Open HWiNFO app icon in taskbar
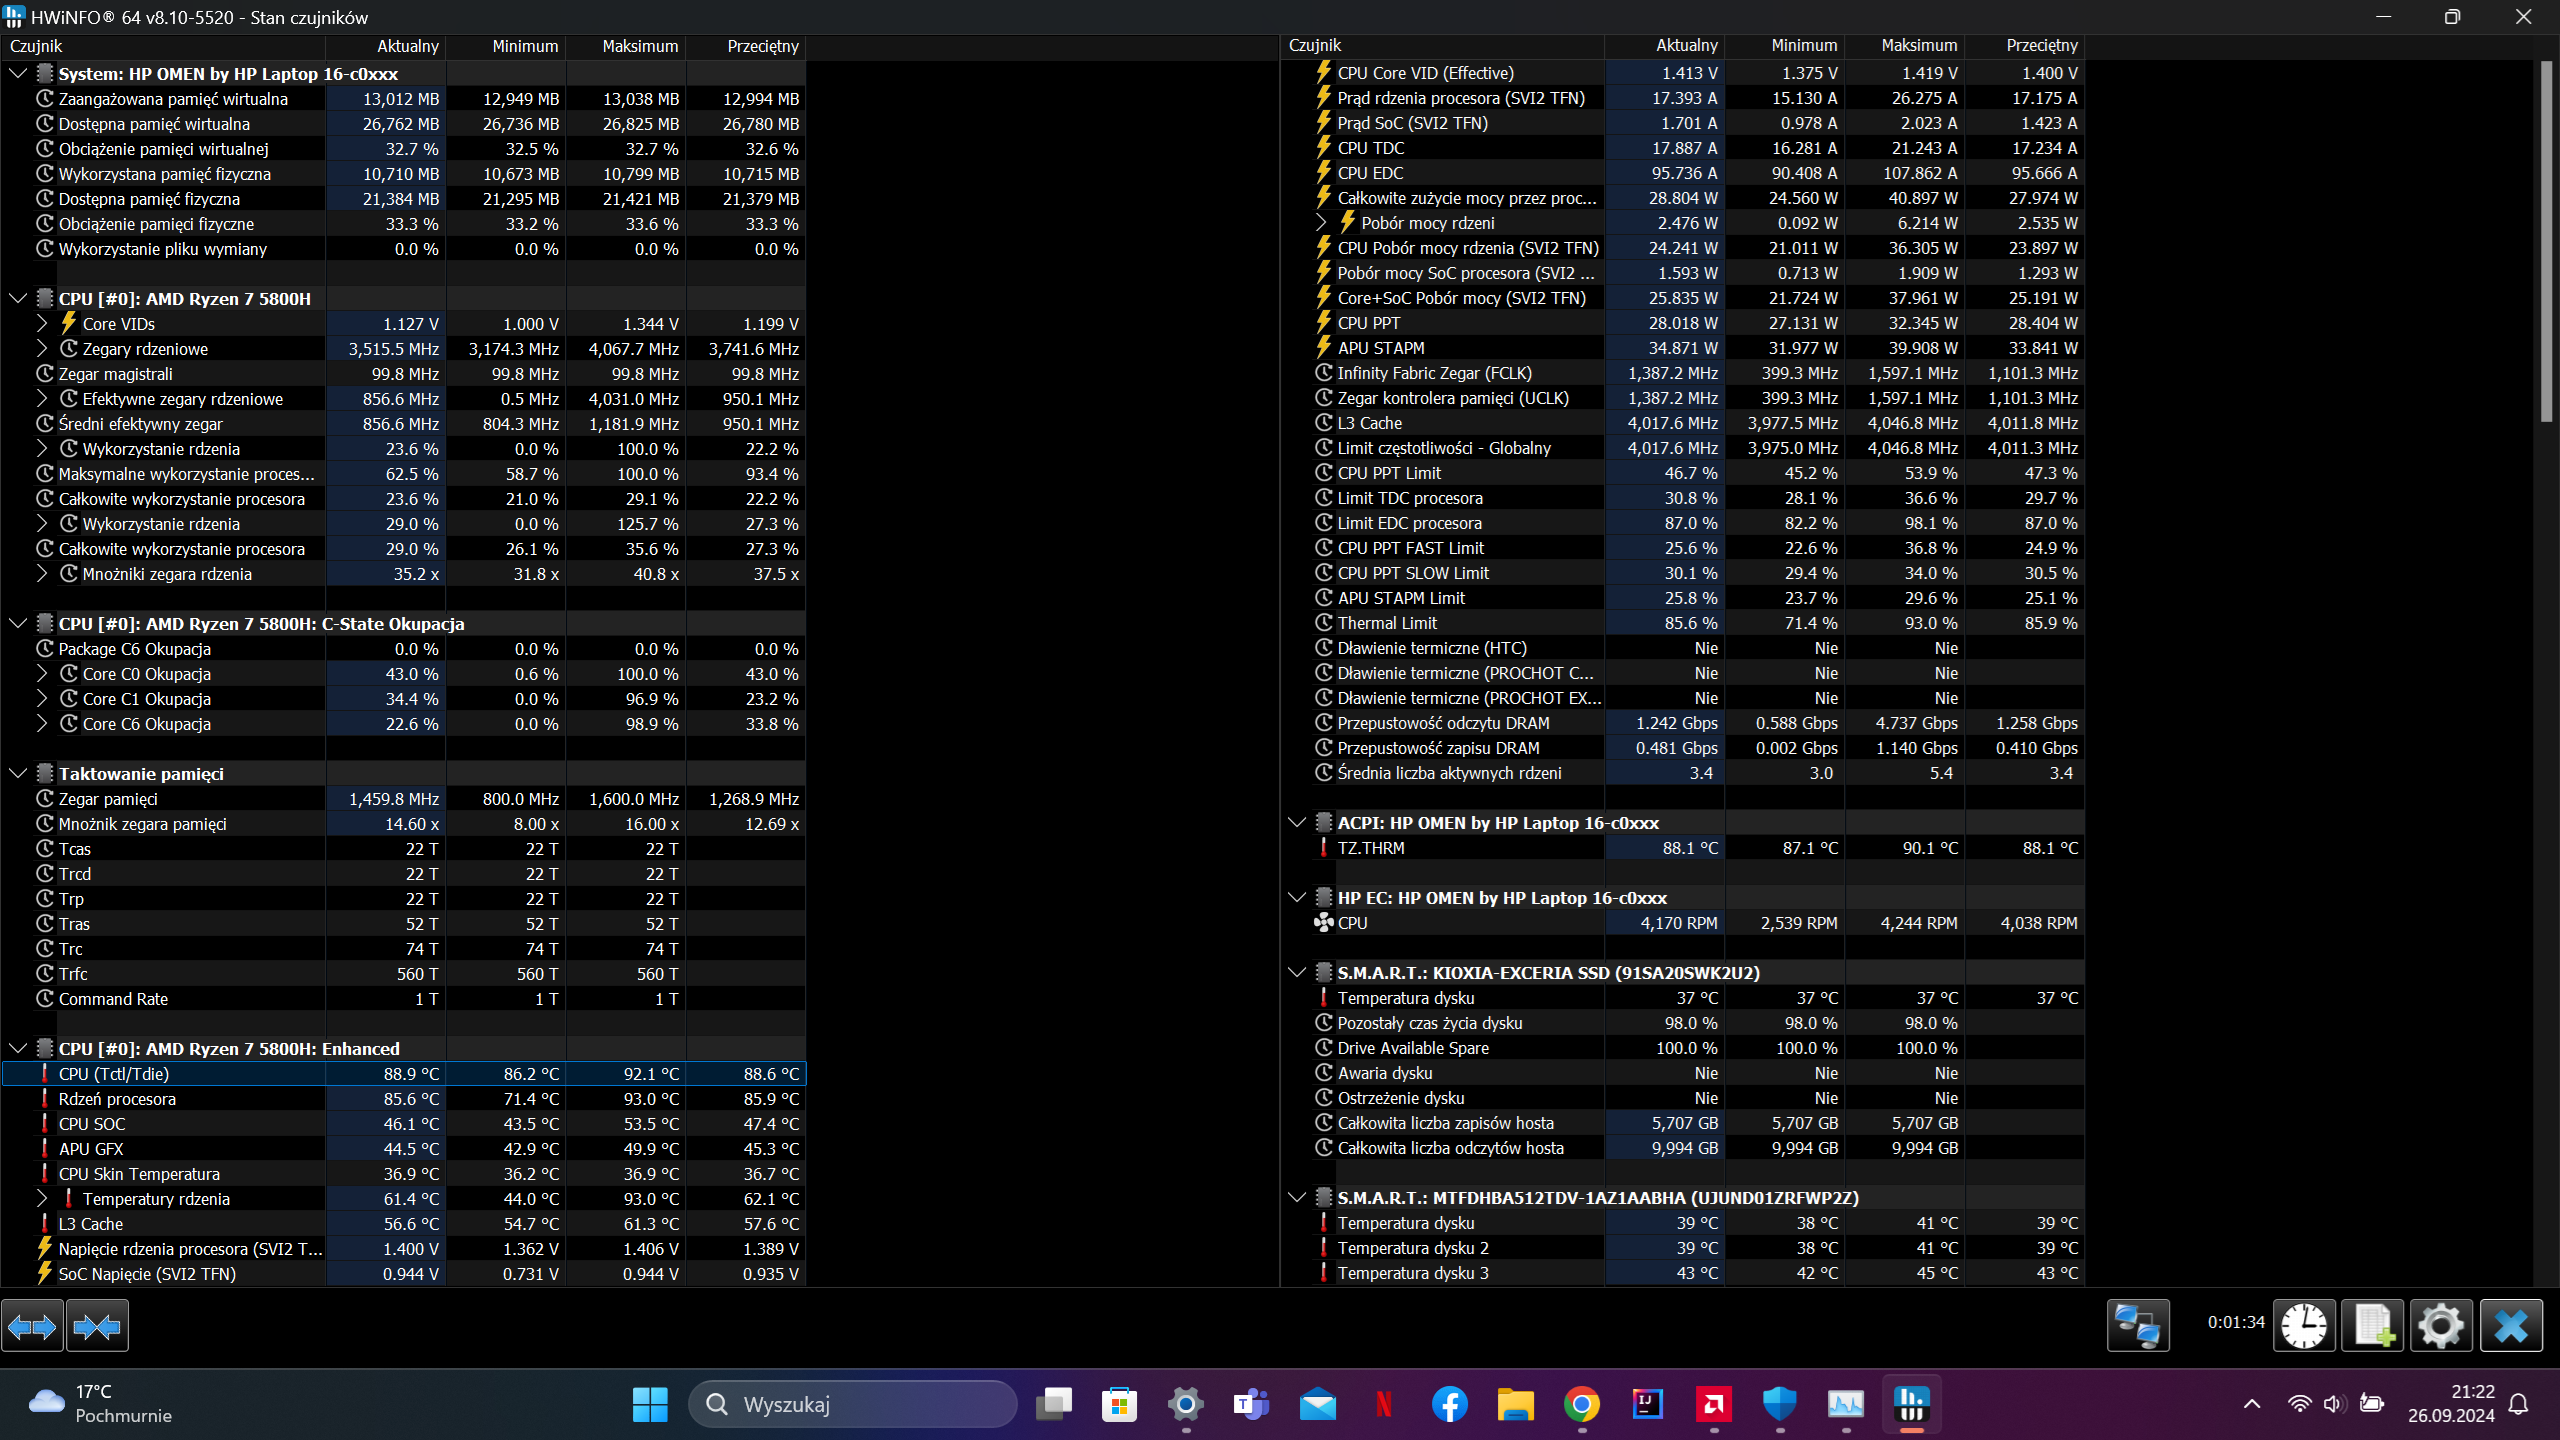 click(x=1911, y=1404)
